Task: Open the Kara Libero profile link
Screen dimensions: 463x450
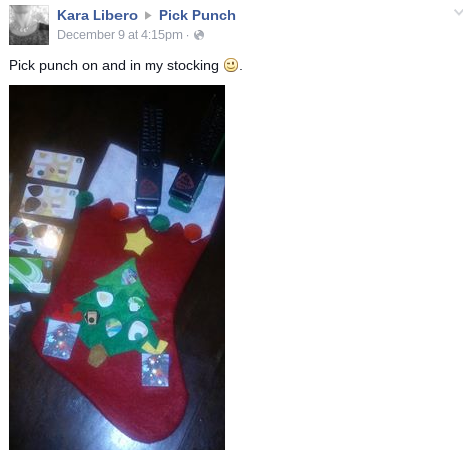Action: click(x=97, y=15)
